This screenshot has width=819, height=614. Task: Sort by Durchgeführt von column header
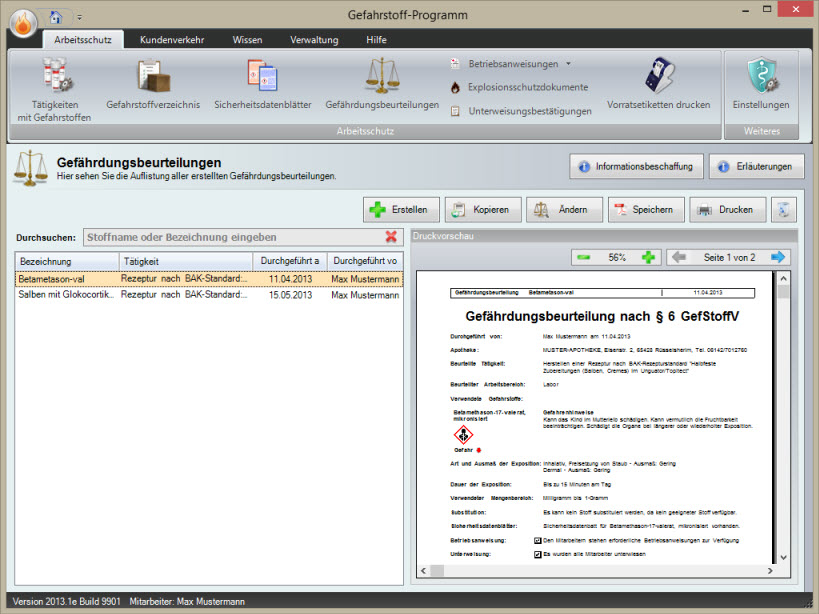click(x=365, y=261)
